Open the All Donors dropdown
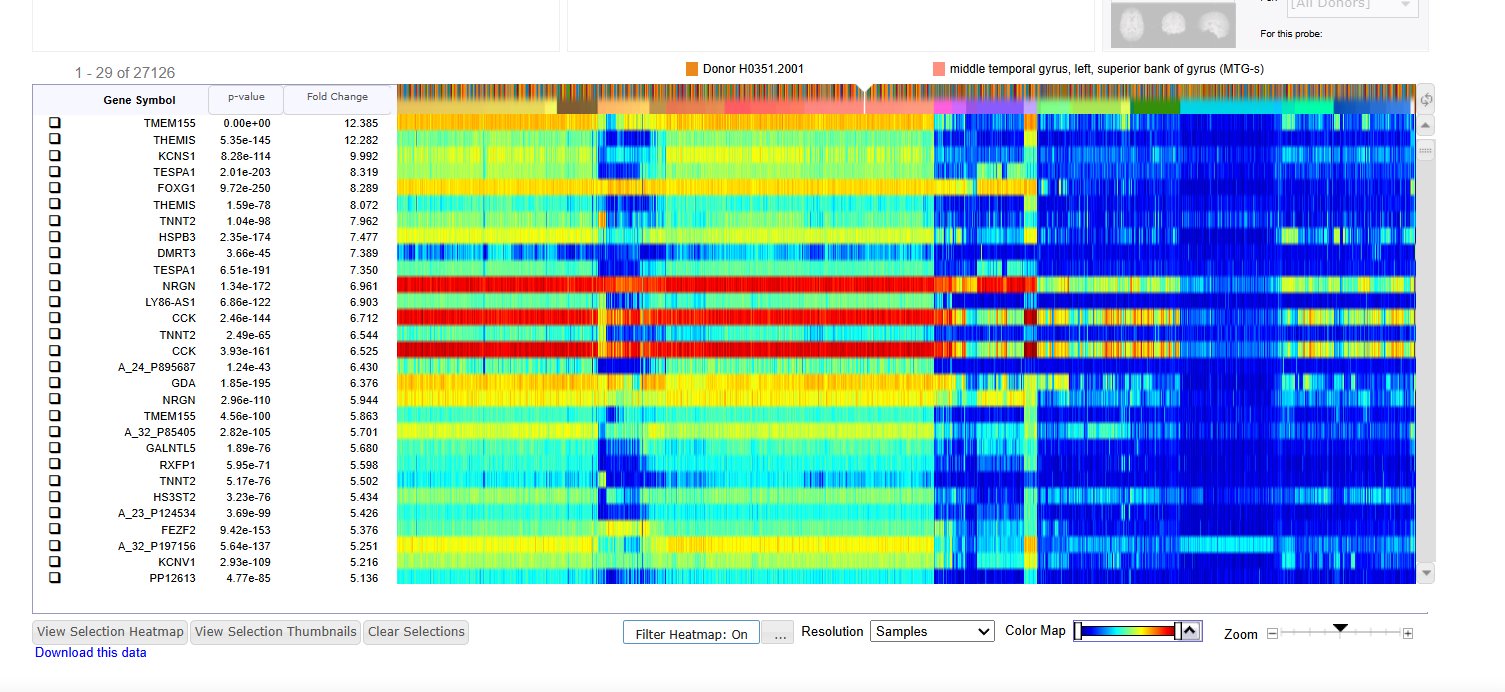 pyautogui.click(x=1352, y=6)
